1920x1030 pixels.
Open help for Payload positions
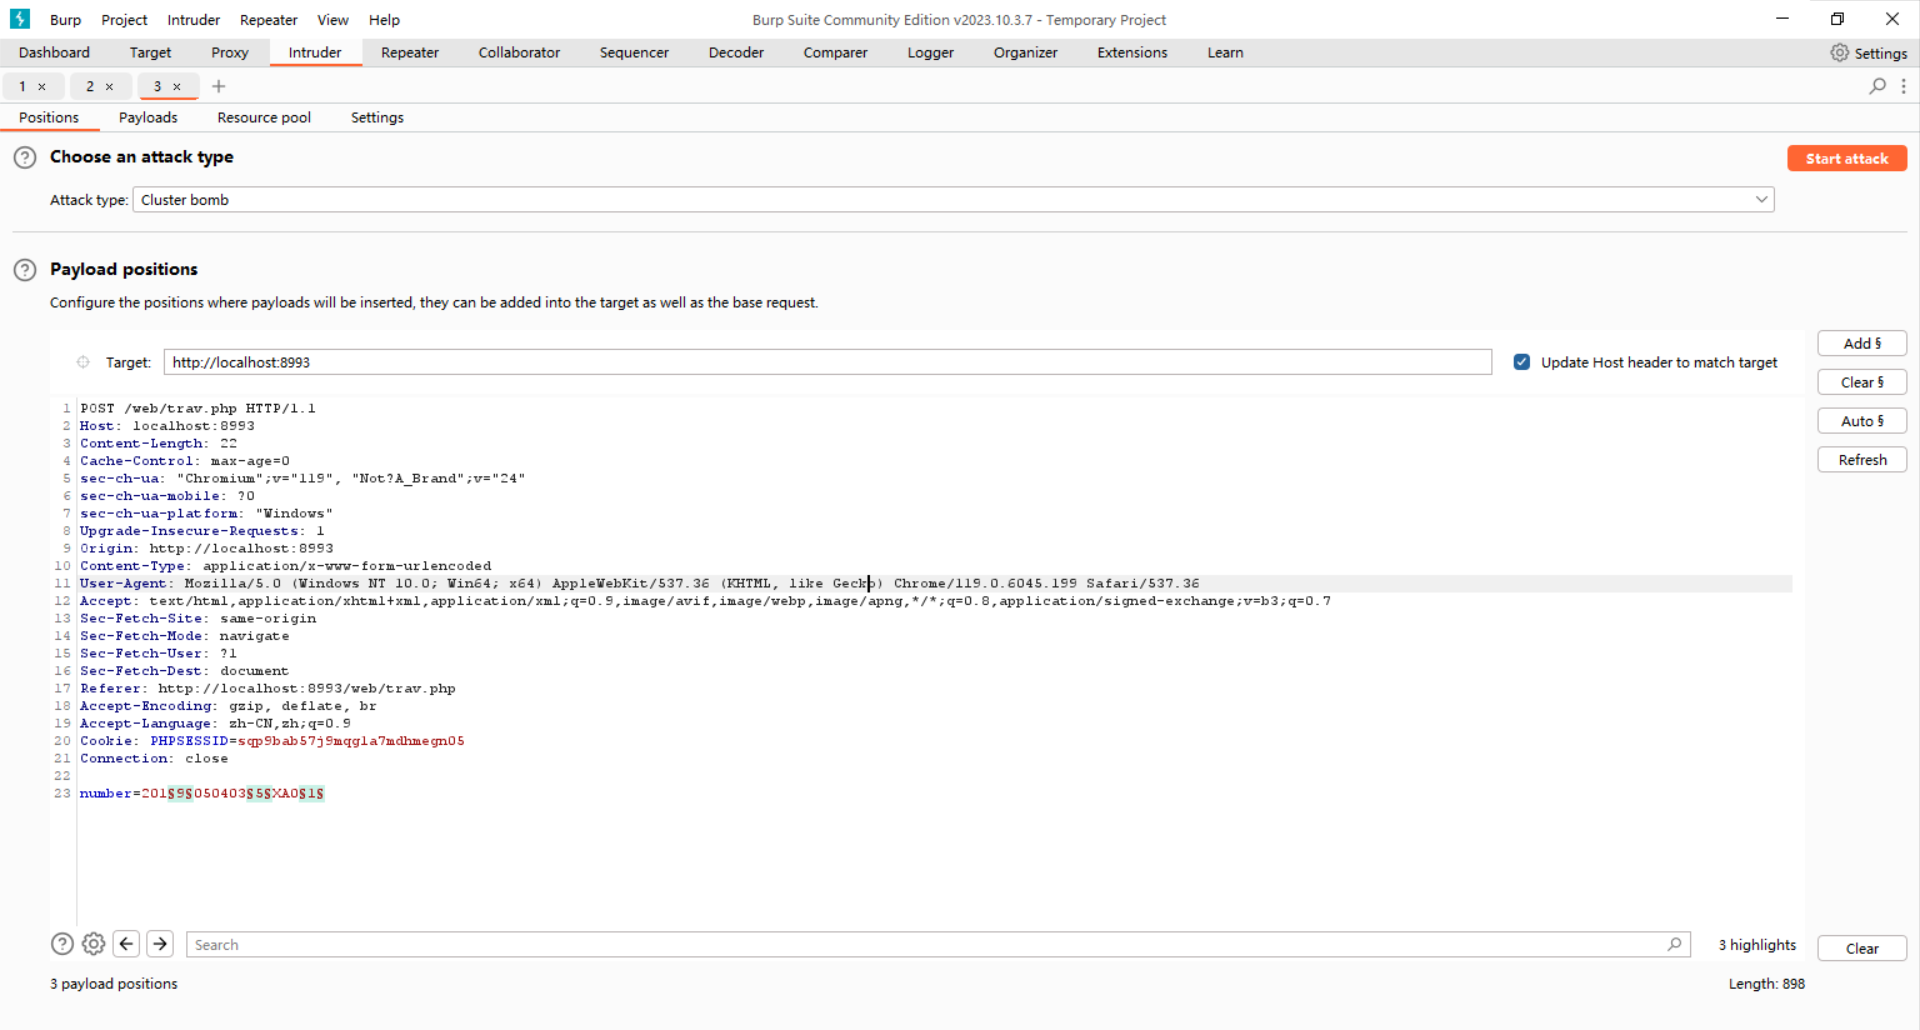pos(25,270)
